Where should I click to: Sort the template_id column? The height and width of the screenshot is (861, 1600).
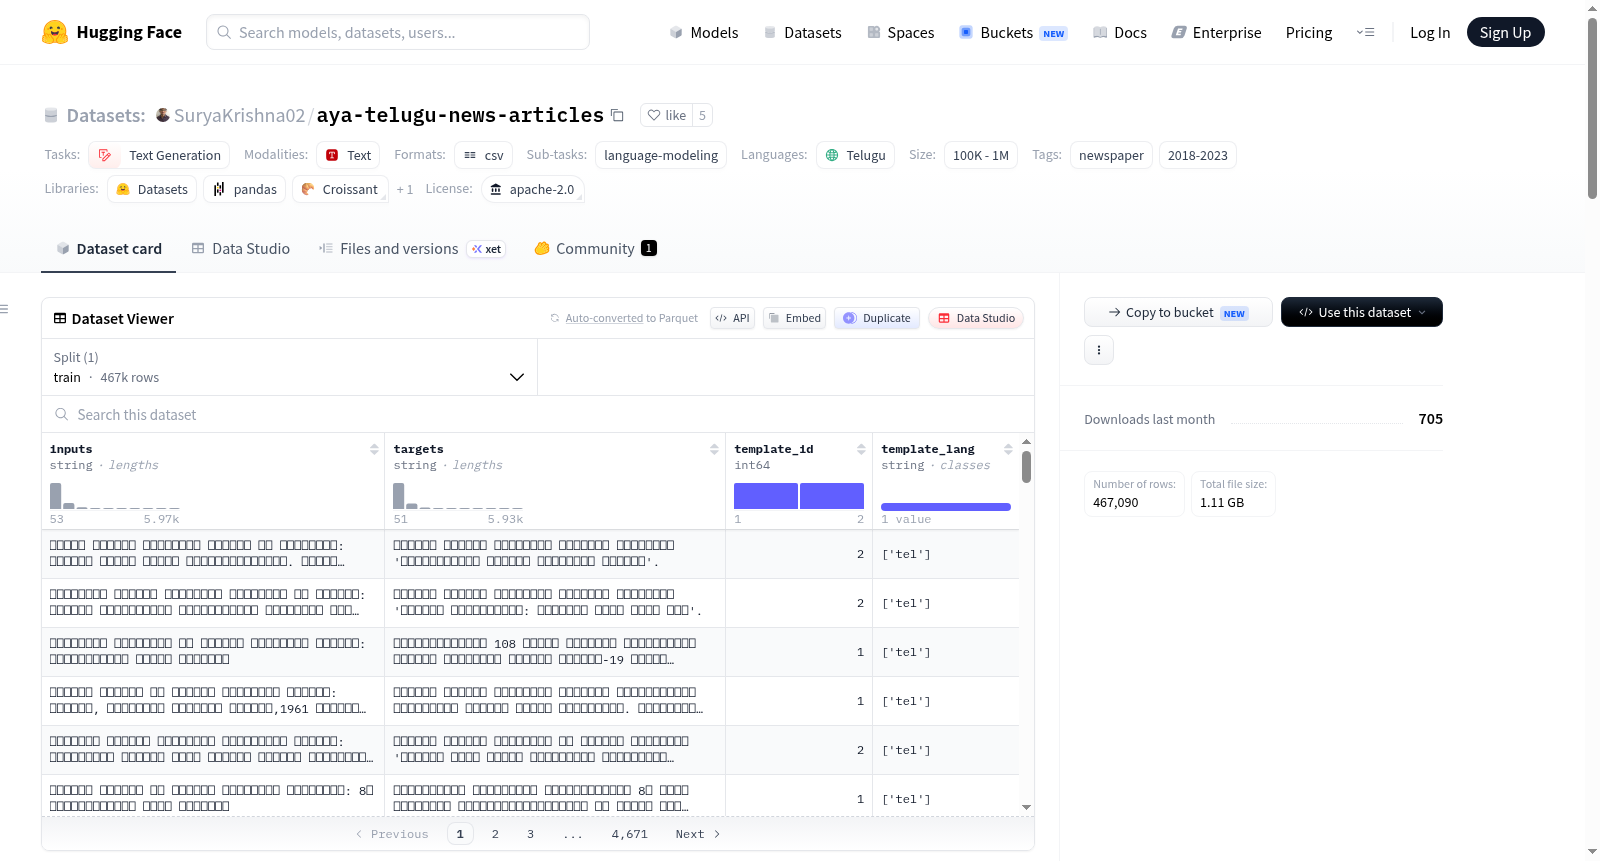click(x=861, y=450)
